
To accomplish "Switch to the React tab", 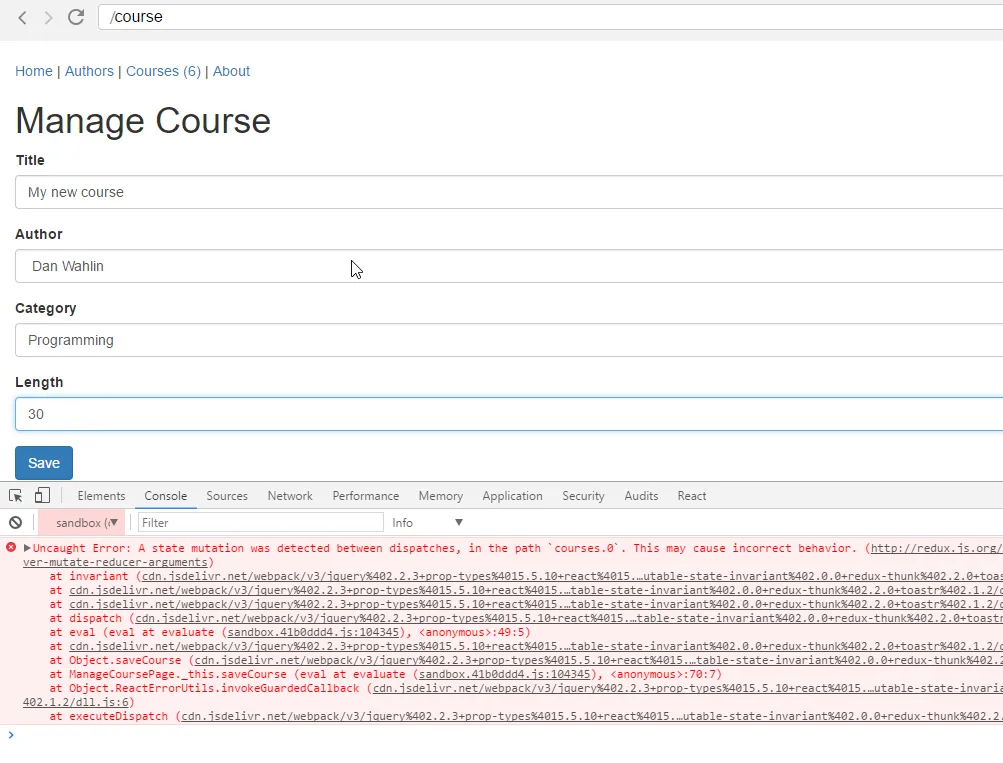I will pos(692,496).
